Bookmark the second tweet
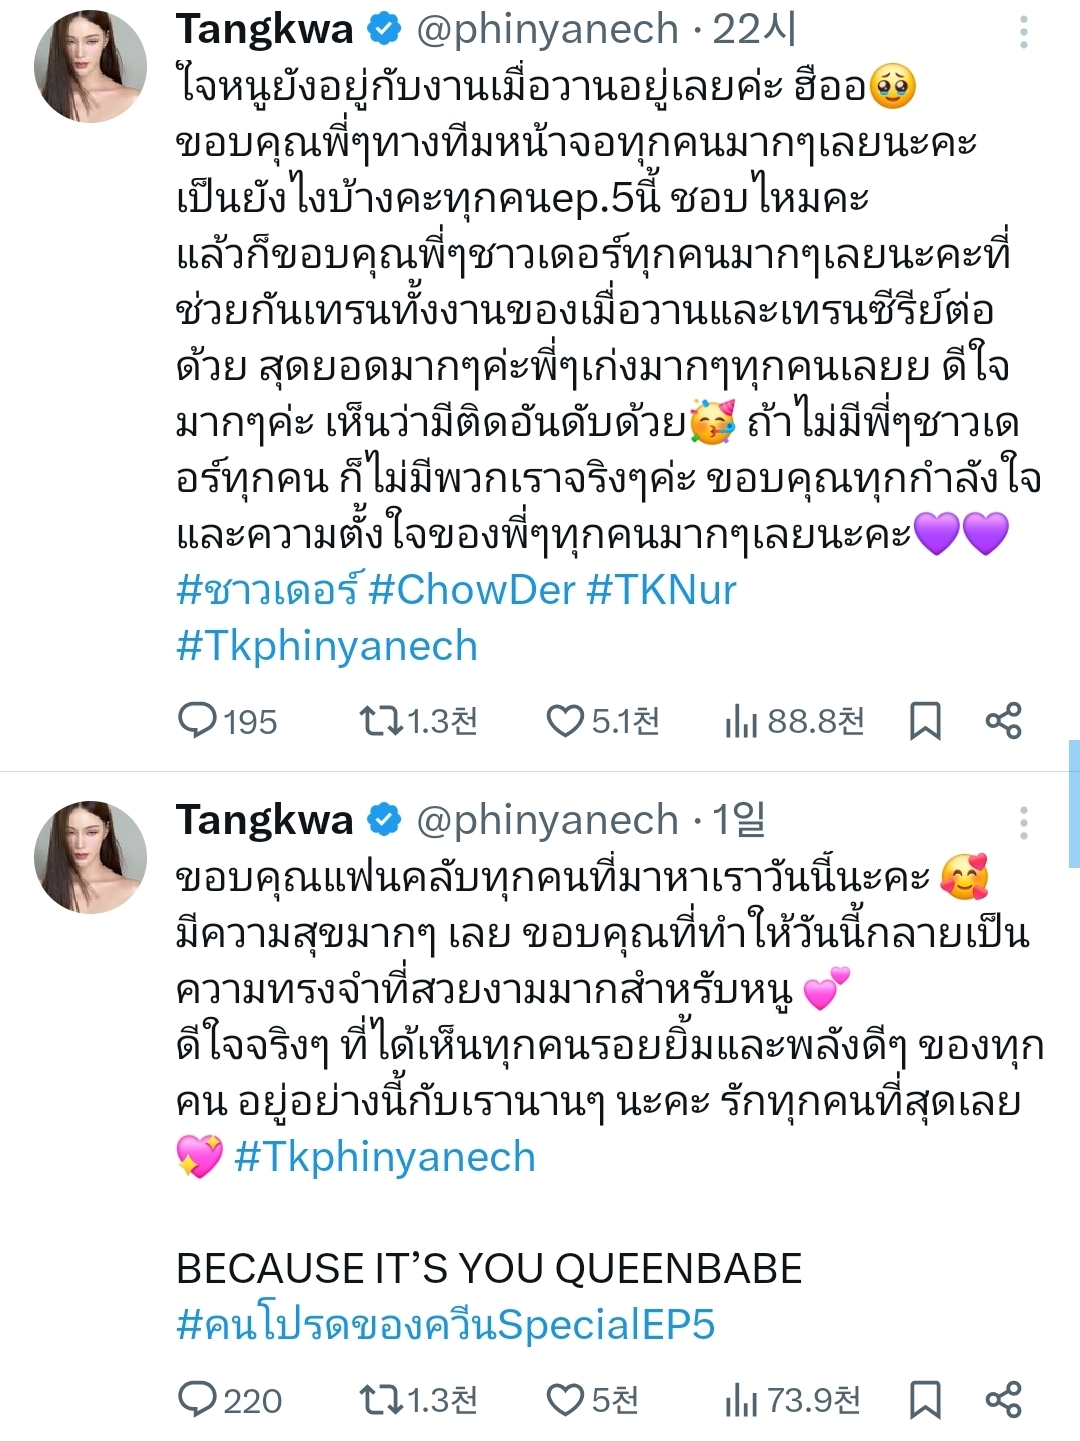Image resolution: width=1080 pixels, height=1441 pixels. tap(925, 1400)
